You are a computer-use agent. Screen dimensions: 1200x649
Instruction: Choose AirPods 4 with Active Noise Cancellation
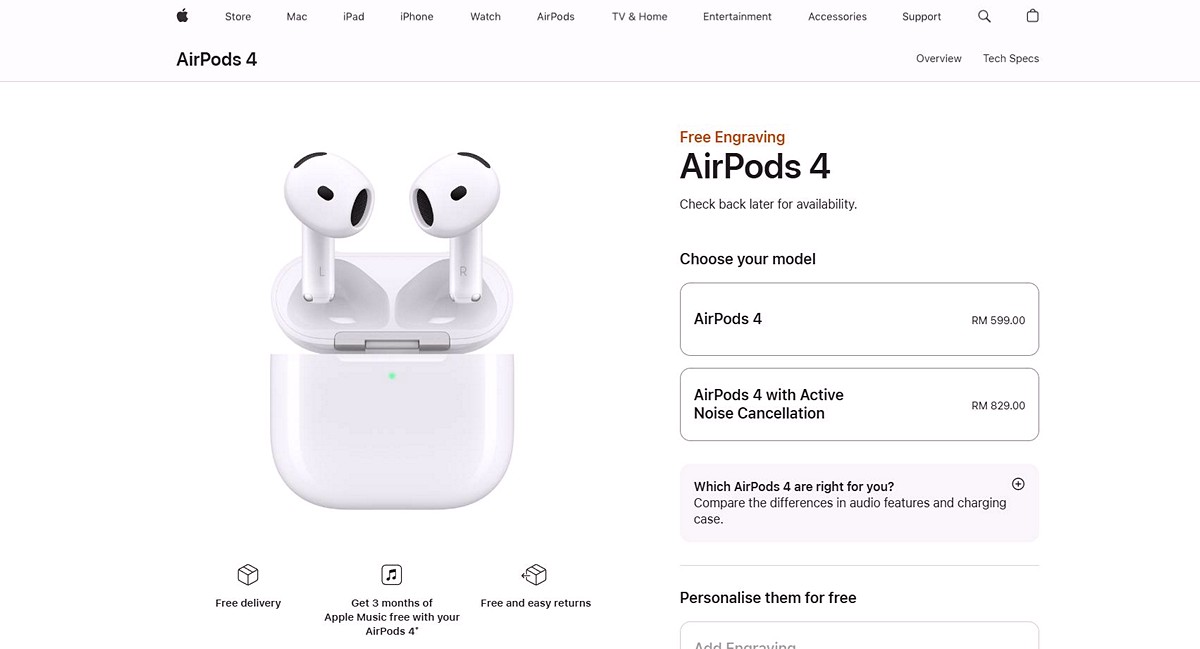point(859,404)
